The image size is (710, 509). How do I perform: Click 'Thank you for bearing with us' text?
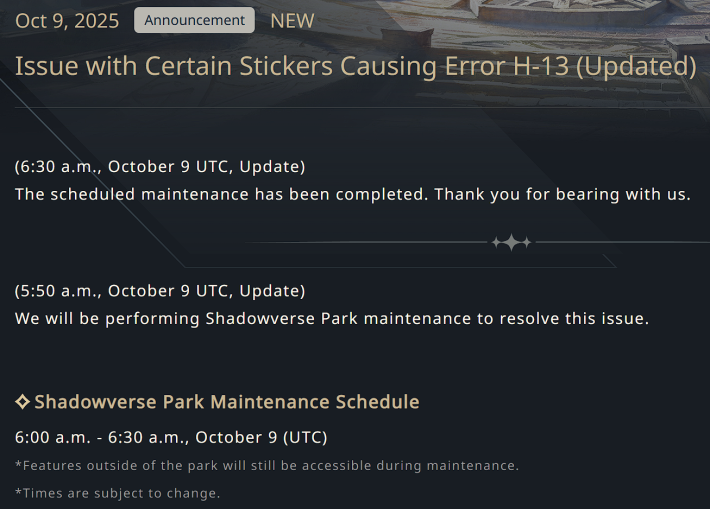(x=562, y=194)
